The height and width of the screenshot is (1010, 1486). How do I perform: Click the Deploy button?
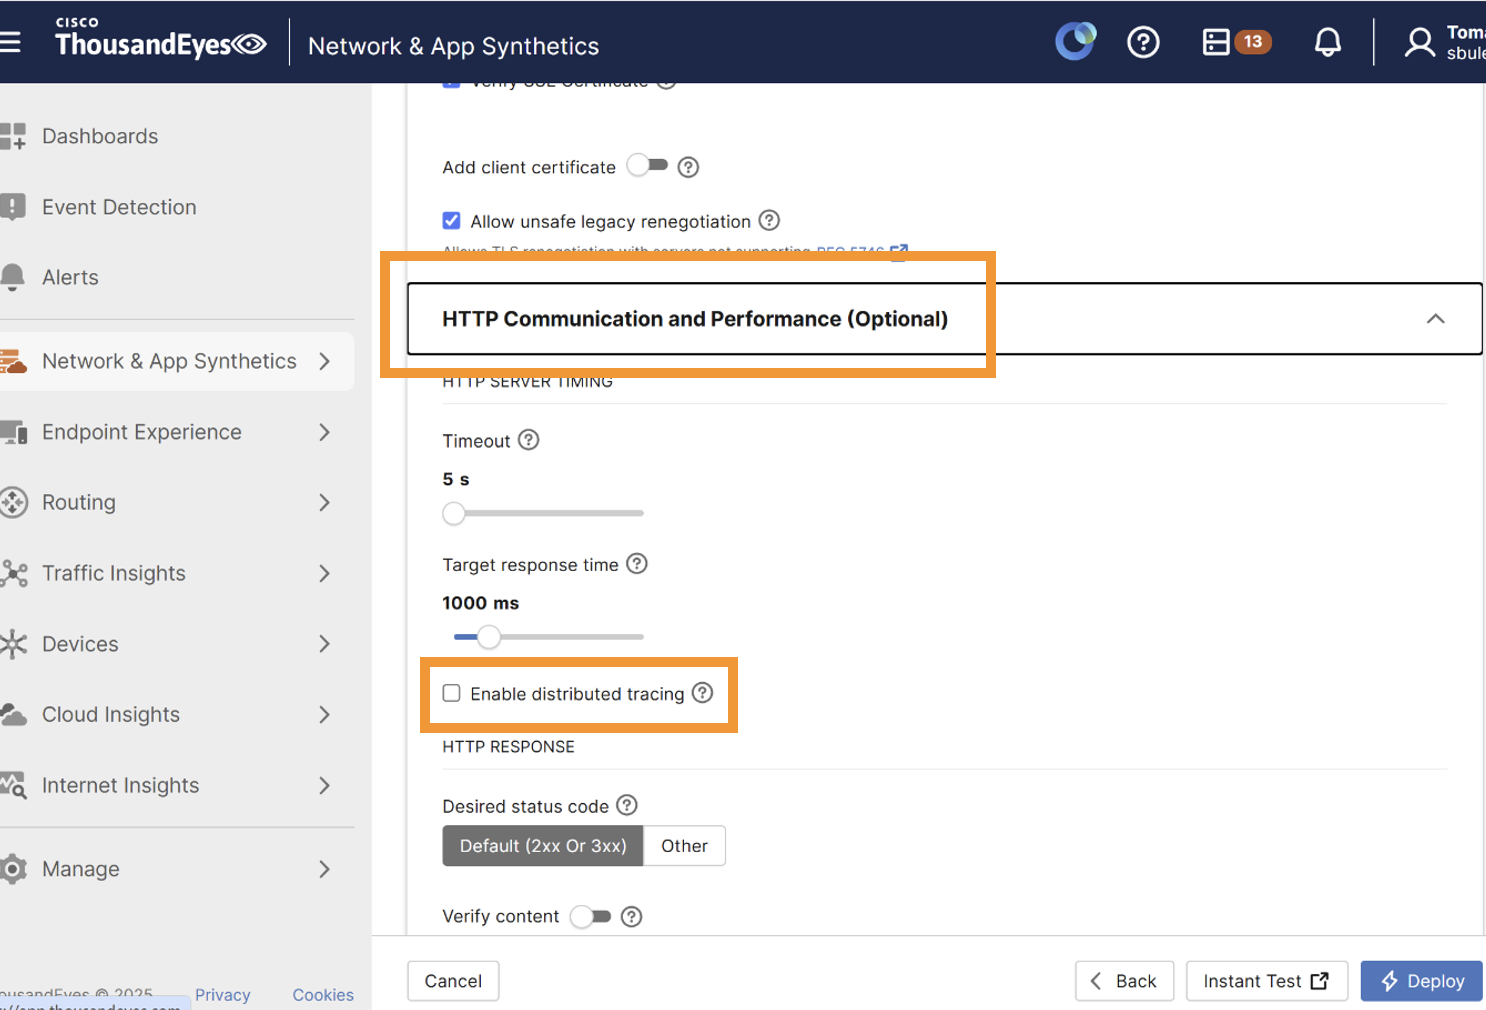(1421, 981)
